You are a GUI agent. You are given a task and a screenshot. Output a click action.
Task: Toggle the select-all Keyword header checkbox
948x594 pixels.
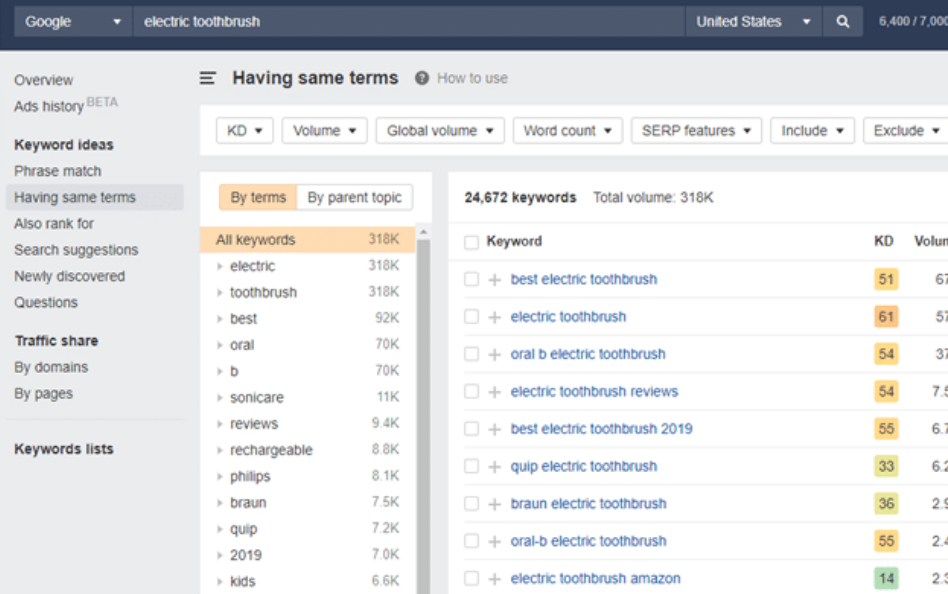point(472,242)
